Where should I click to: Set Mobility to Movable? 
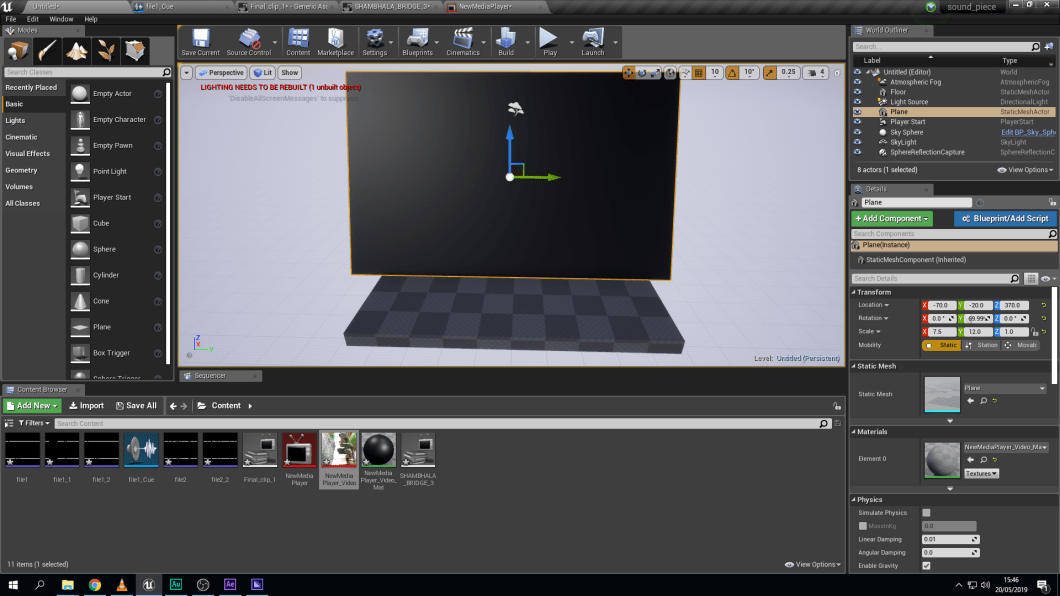1022,345
